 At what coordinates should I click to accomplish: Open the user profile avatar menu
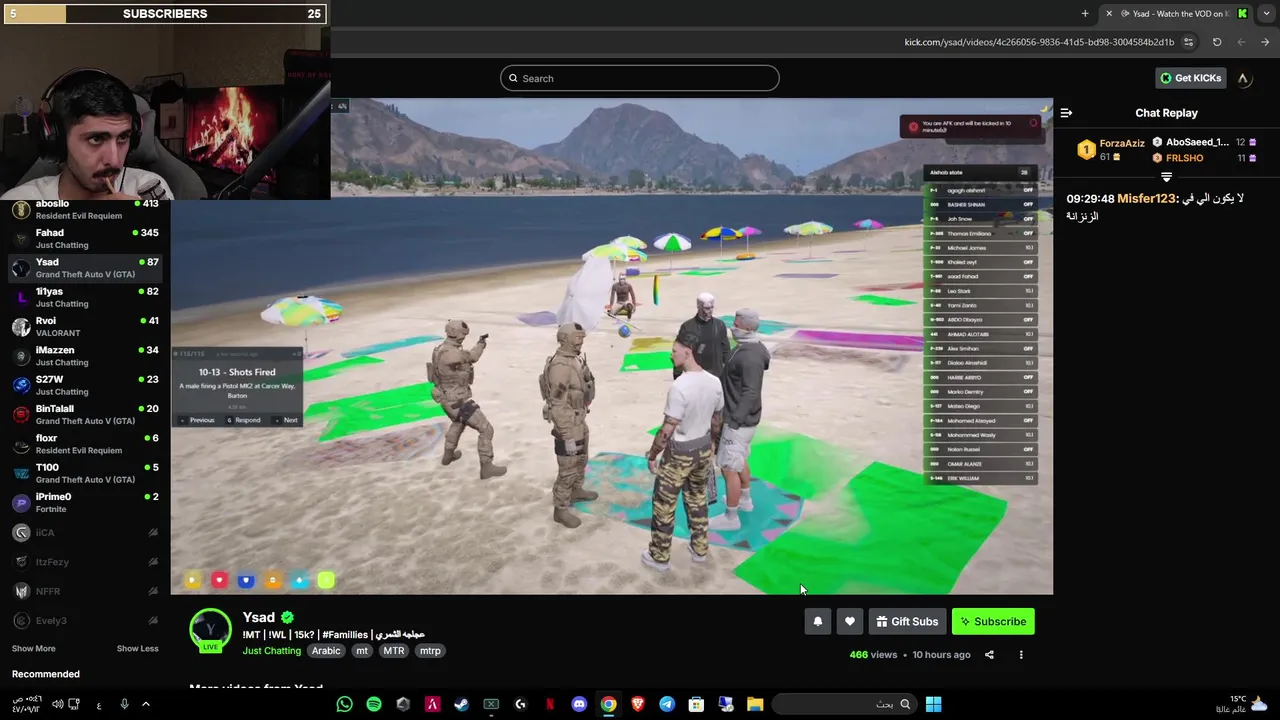[1243, 78]
